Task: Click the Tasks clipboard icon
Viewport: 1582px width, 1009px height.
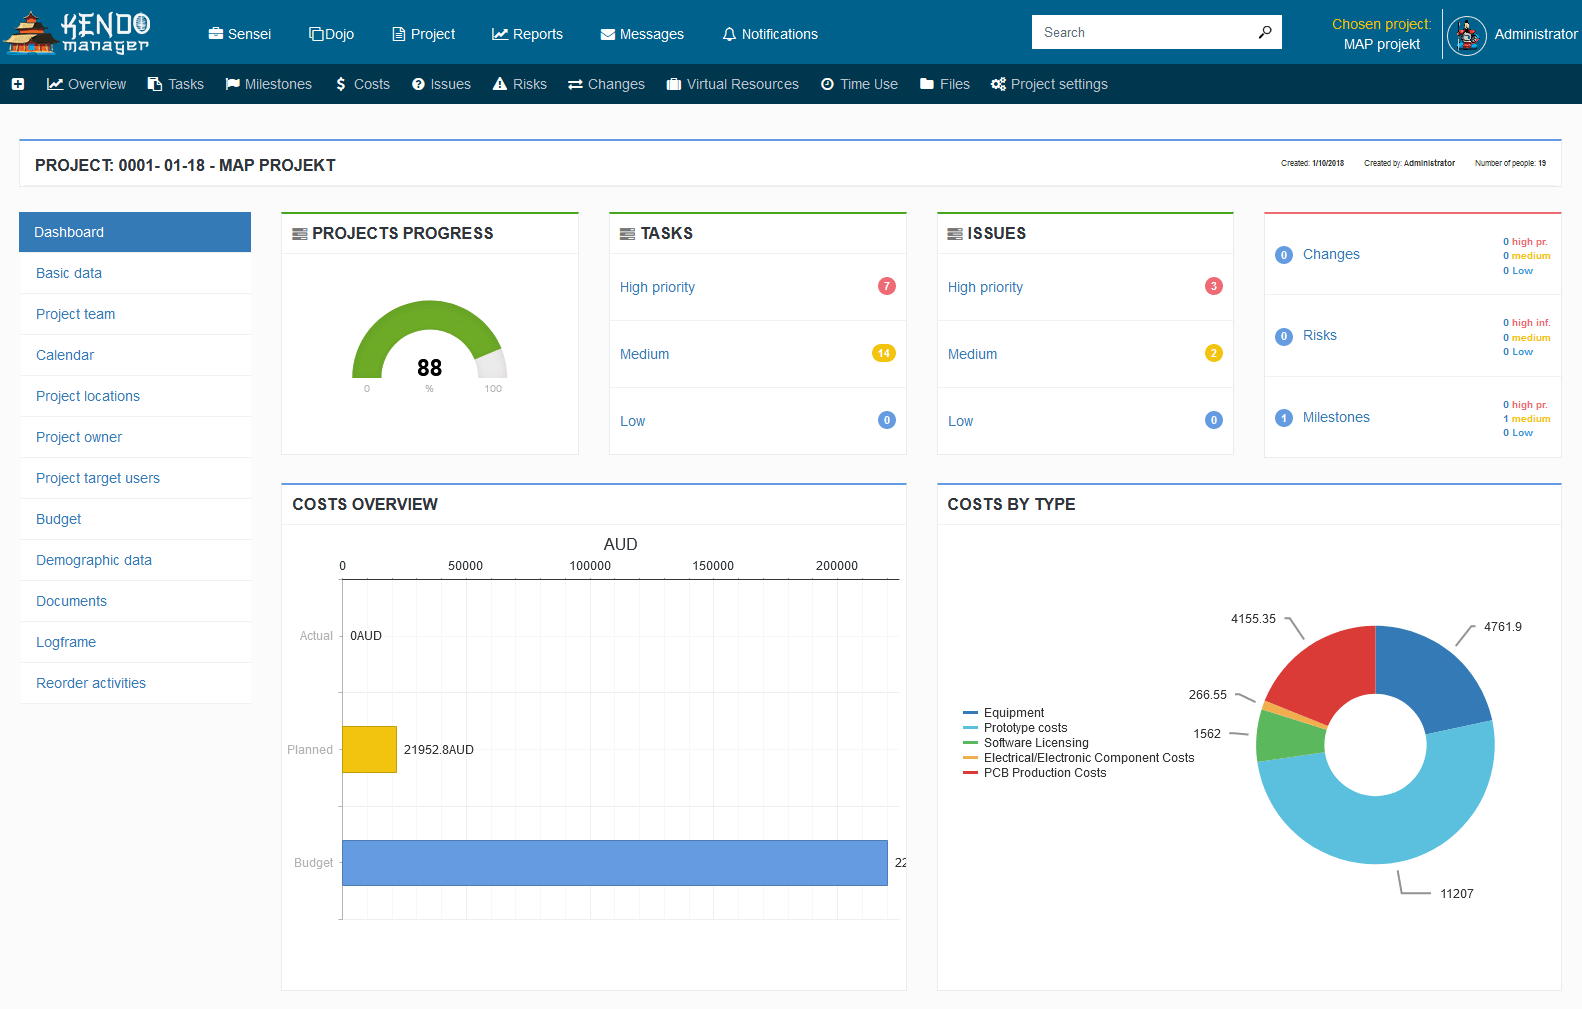Action: click(155, 84)
